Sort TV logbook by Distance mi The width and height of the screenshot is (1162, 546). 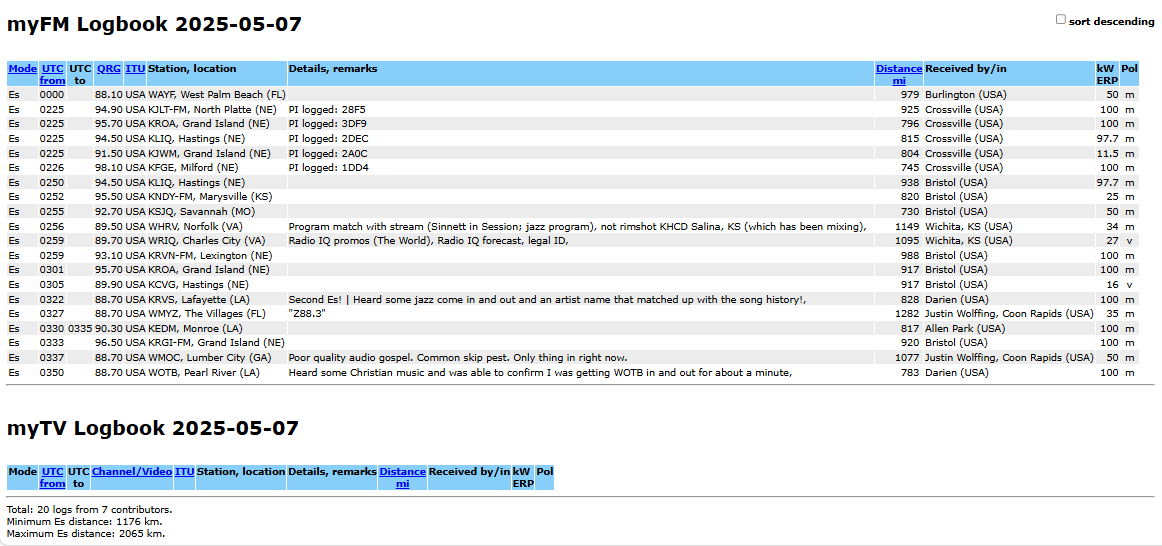[402, 477]
